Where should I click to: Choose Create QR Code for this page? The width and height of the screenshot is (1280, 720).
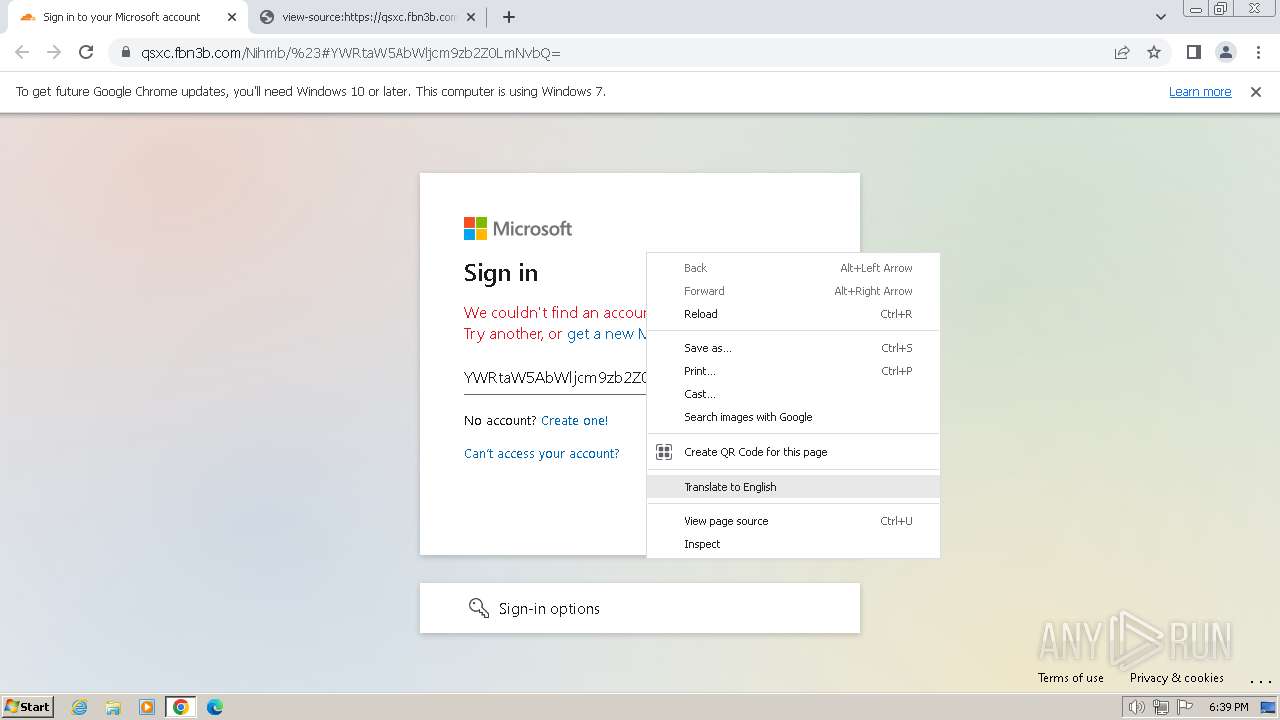793,452
